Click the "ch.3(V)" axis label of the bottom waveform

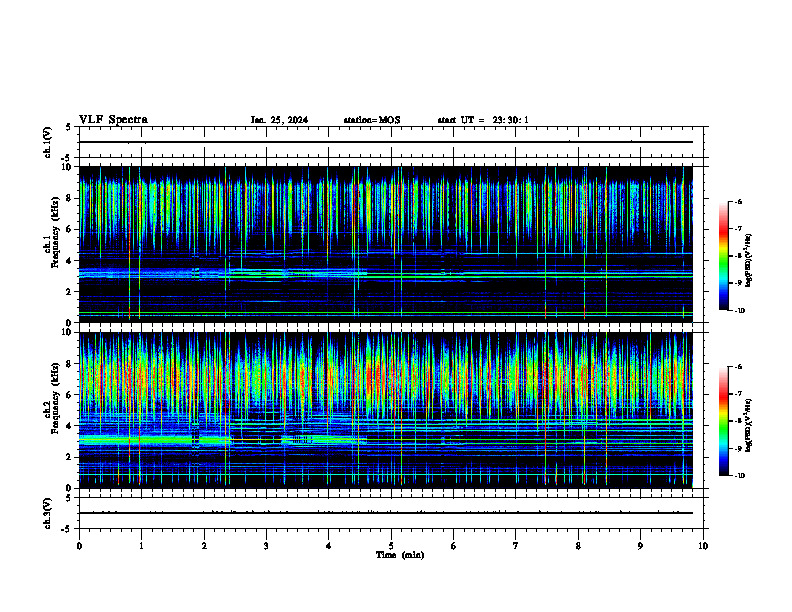[x=47, y=513]
